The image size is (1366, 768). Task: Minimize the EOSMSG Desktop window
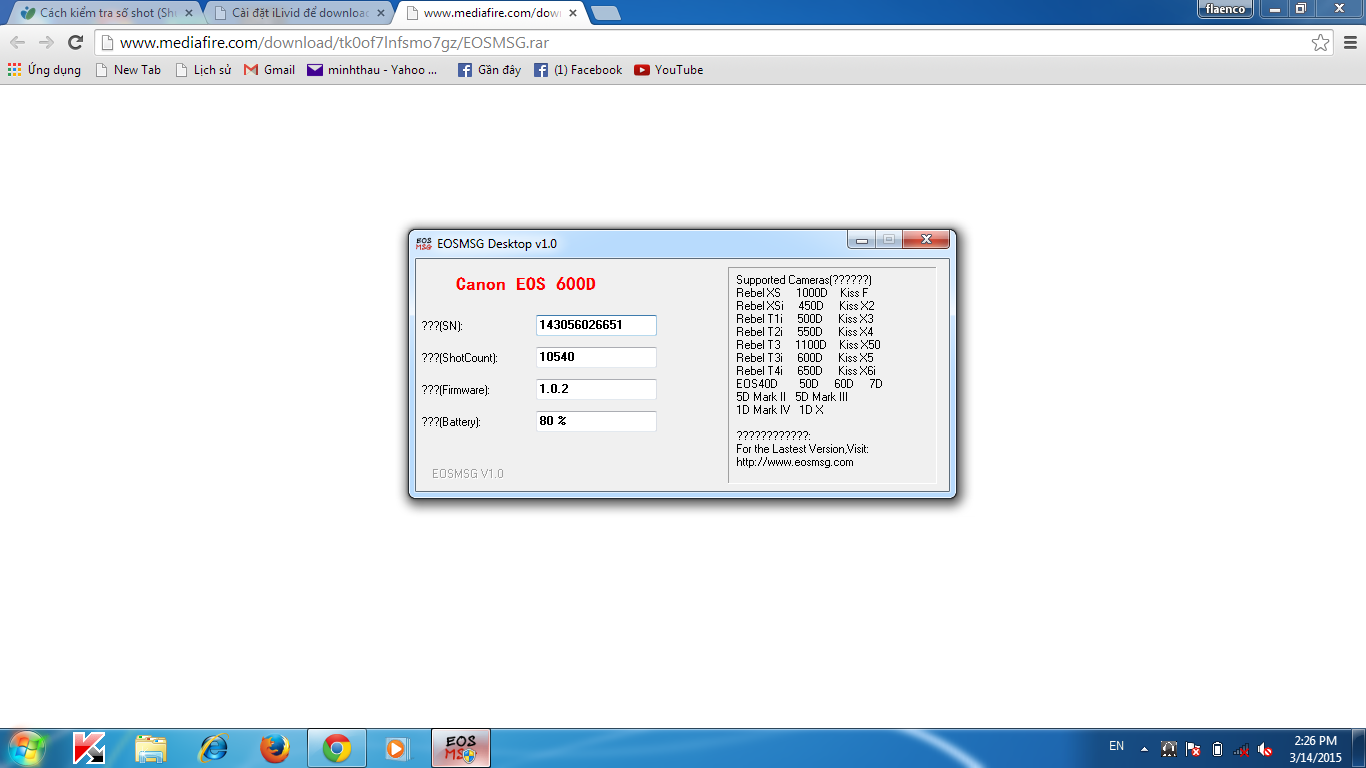[x=861, y=240]
